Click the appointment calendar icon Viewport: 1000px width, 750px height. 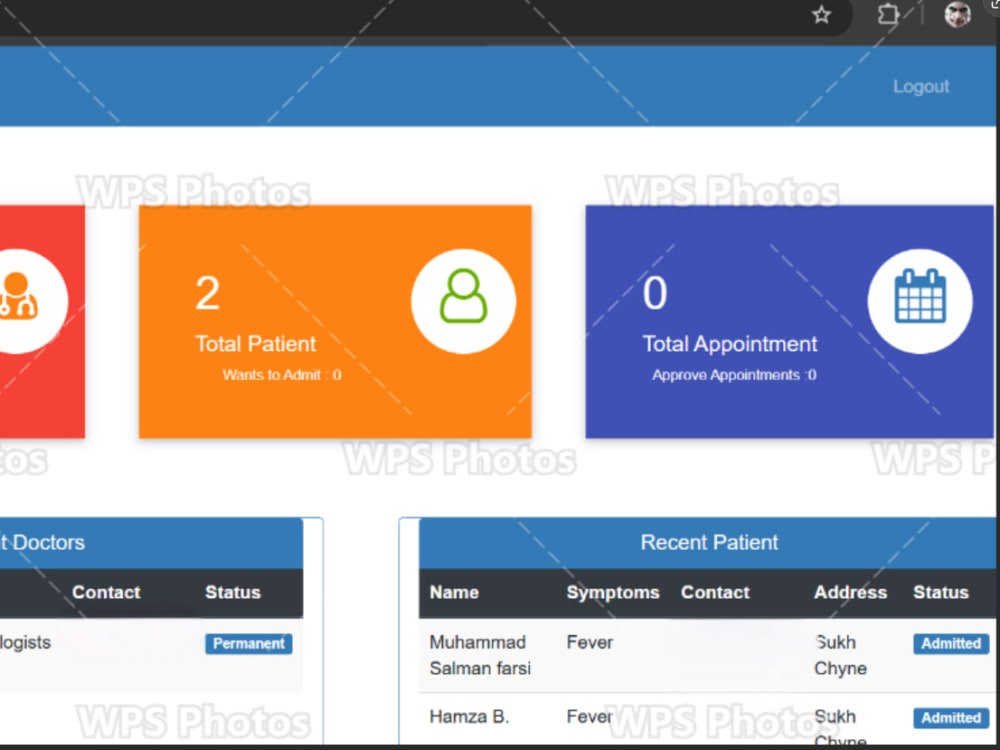[x=920, y=296]
